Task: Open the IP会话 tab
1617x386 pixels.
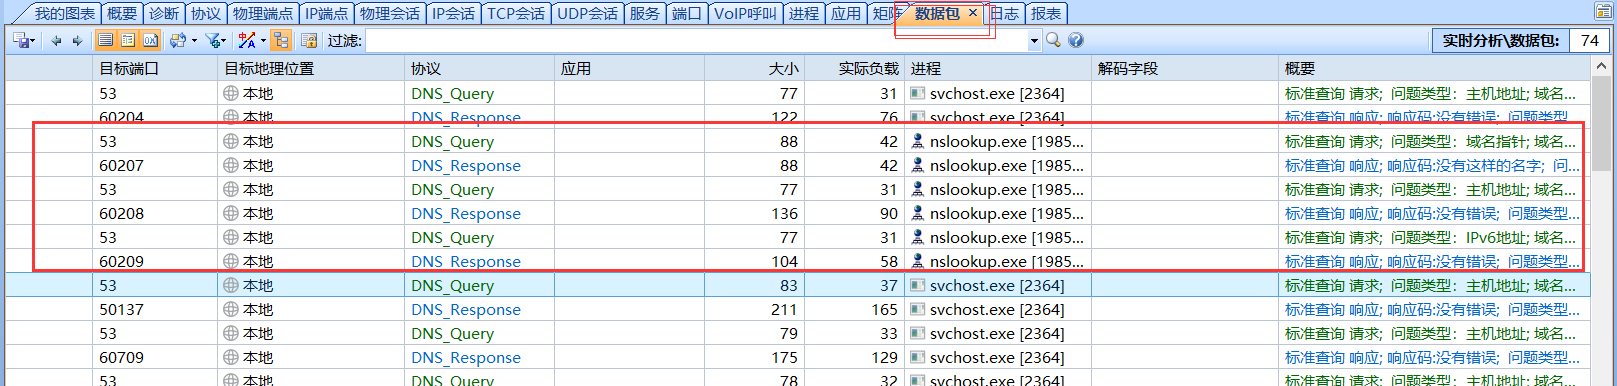Action: click(x=454, y=13)
